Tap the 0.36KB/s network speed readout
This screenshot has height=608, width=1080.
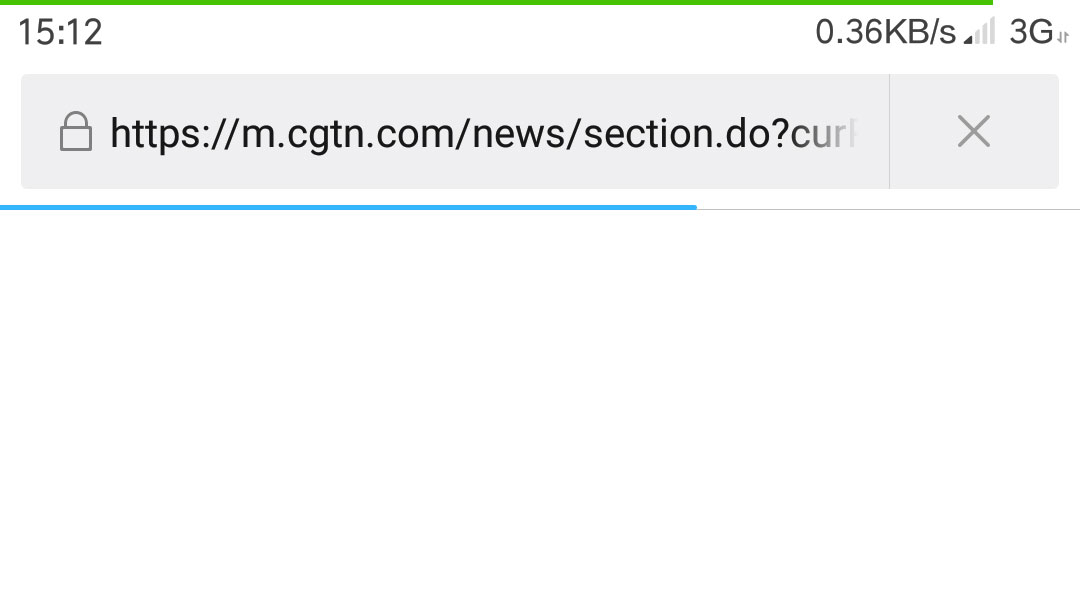point(886,32)
